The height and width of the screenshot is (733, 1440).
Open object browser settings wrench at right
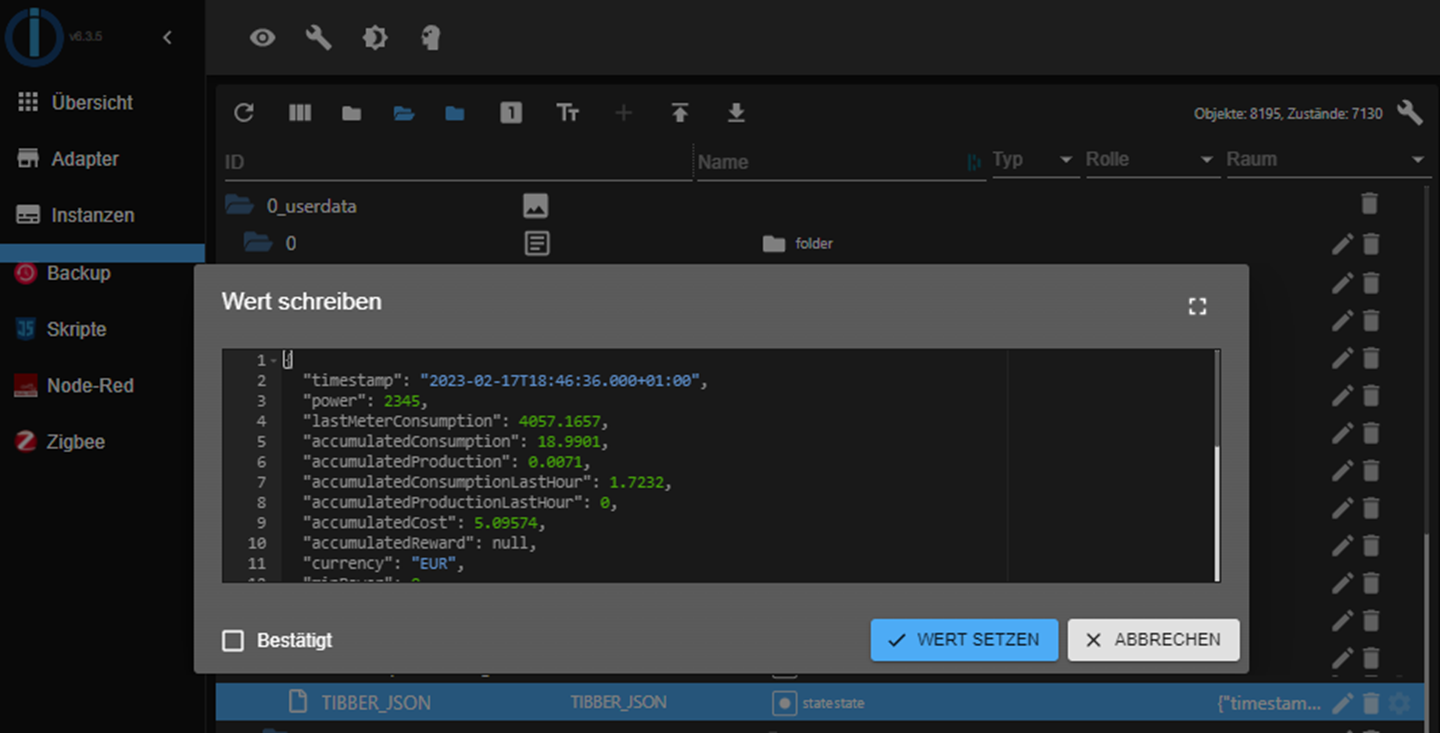[x=1410, y=112]
